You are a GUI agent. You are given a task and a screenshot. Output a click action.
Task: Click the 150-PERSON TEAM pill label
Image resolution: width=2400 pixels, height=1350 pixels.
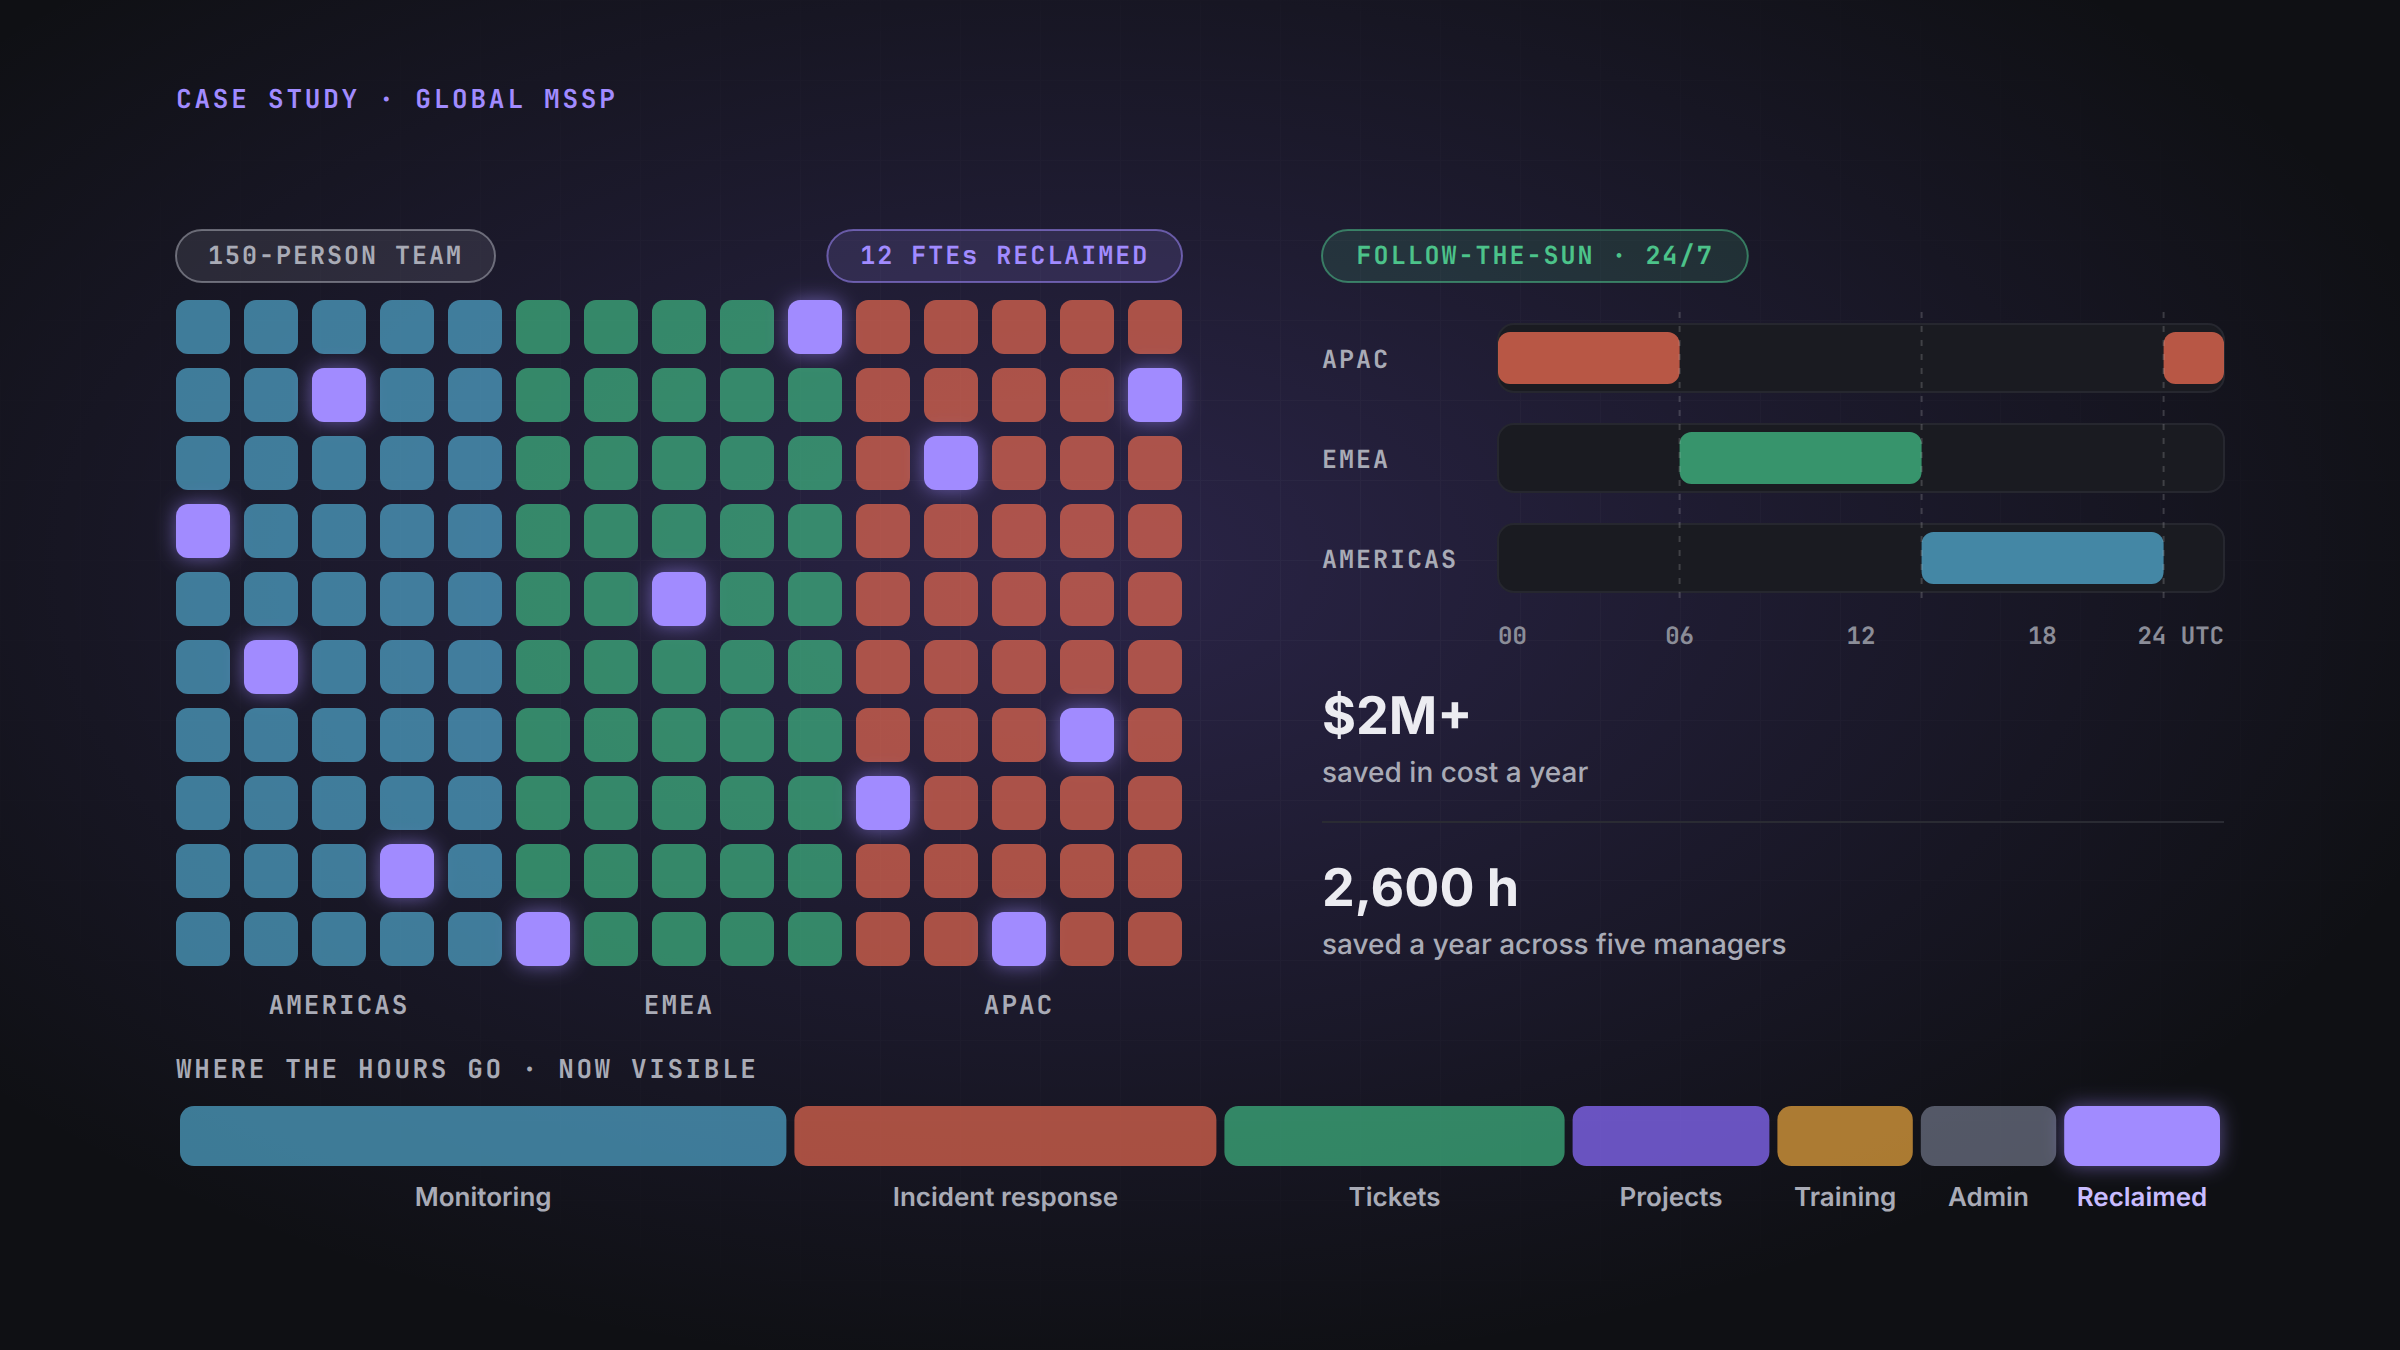point(335,256)
